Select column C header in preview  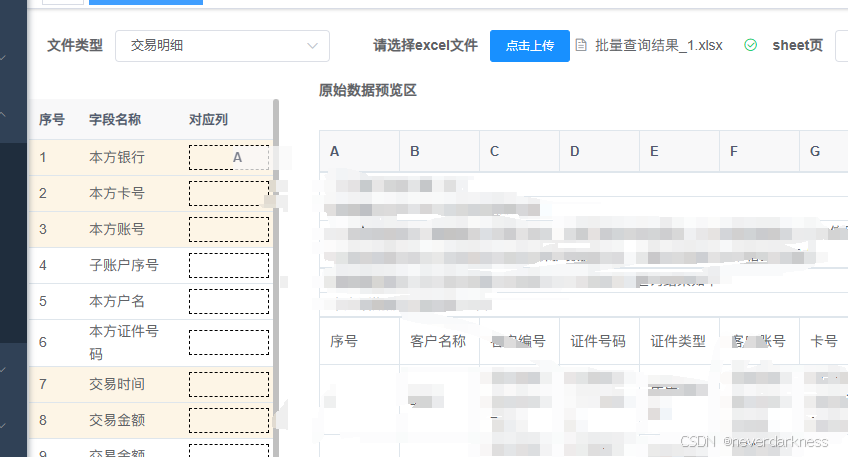click(519, 151)
